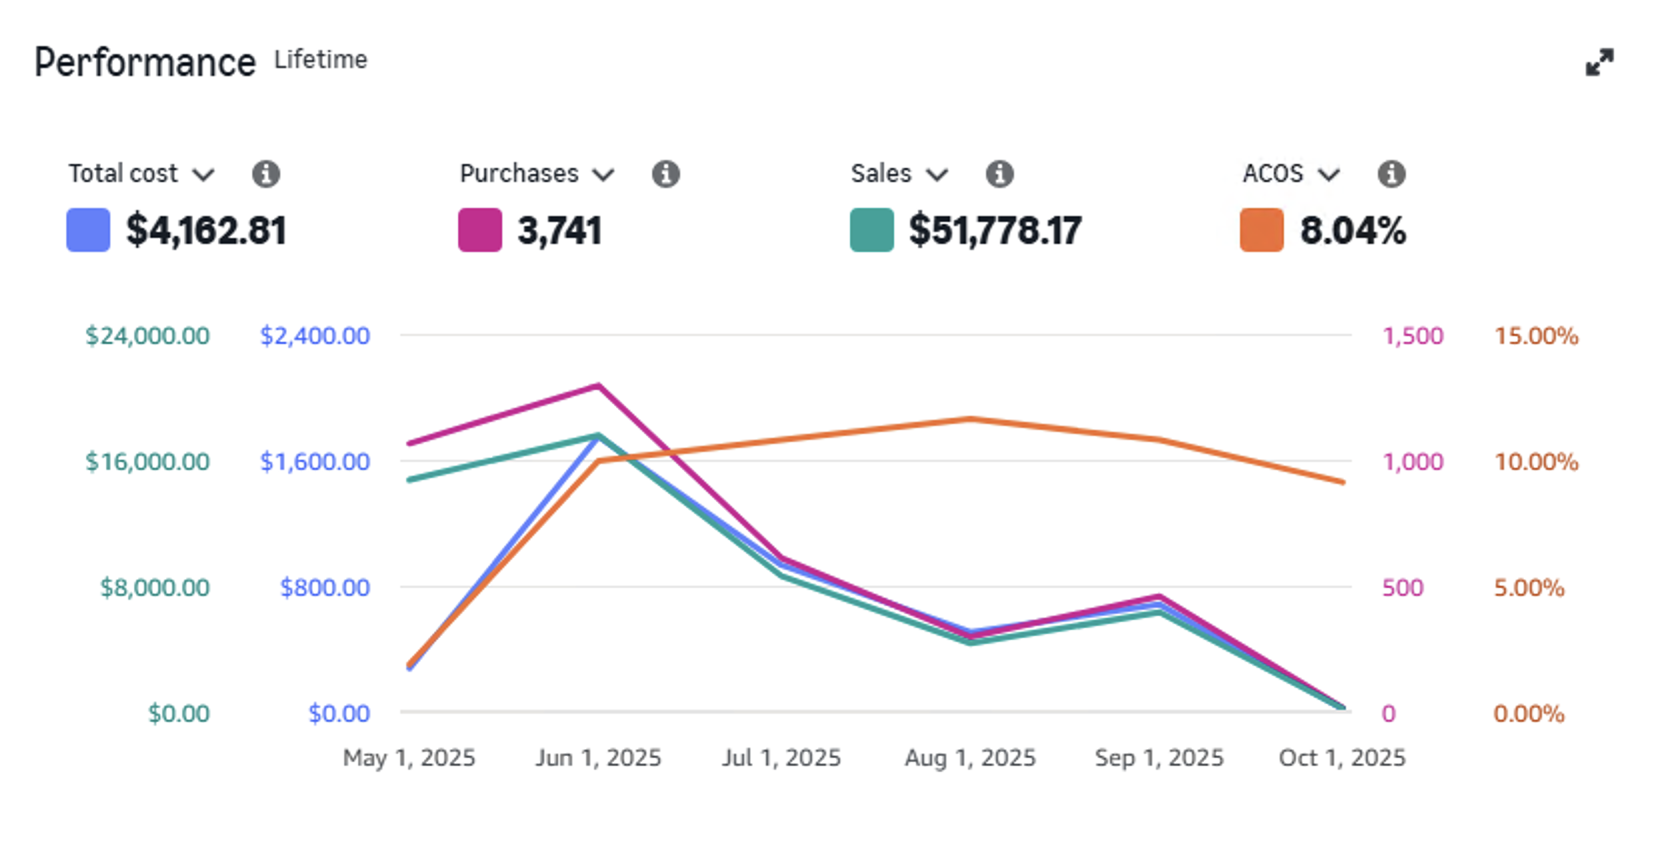Viewport: 1668px width, 846px height.
Task: Click the $1,600.00 cost axis label
Action: point(315,462)
